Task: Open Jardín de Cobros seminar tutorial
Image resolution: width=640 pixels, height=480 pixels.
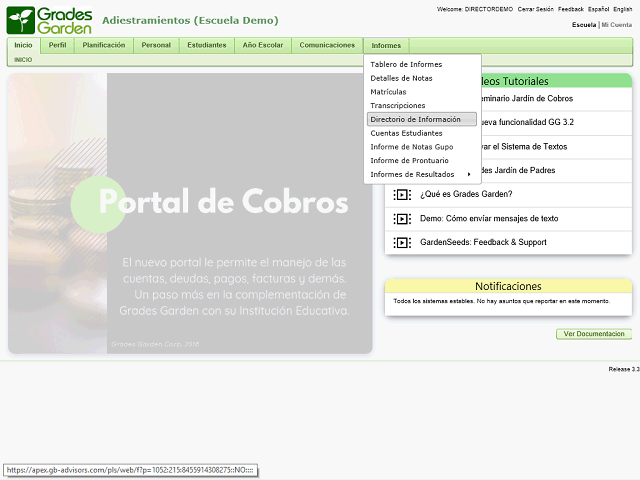Action: tap(527, 98)
